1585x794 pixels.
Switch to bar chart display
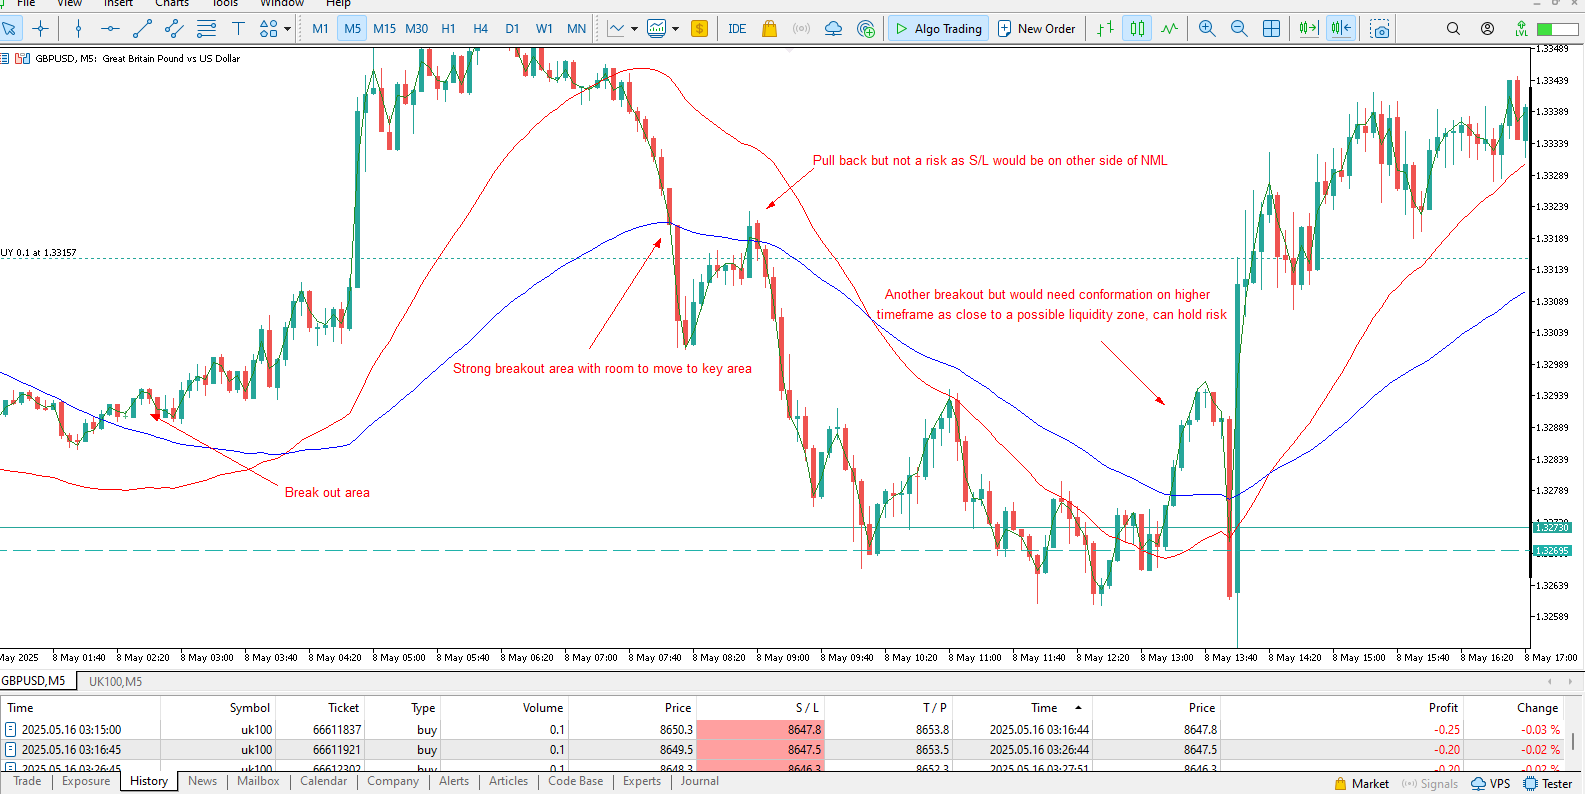(1105, 29)
